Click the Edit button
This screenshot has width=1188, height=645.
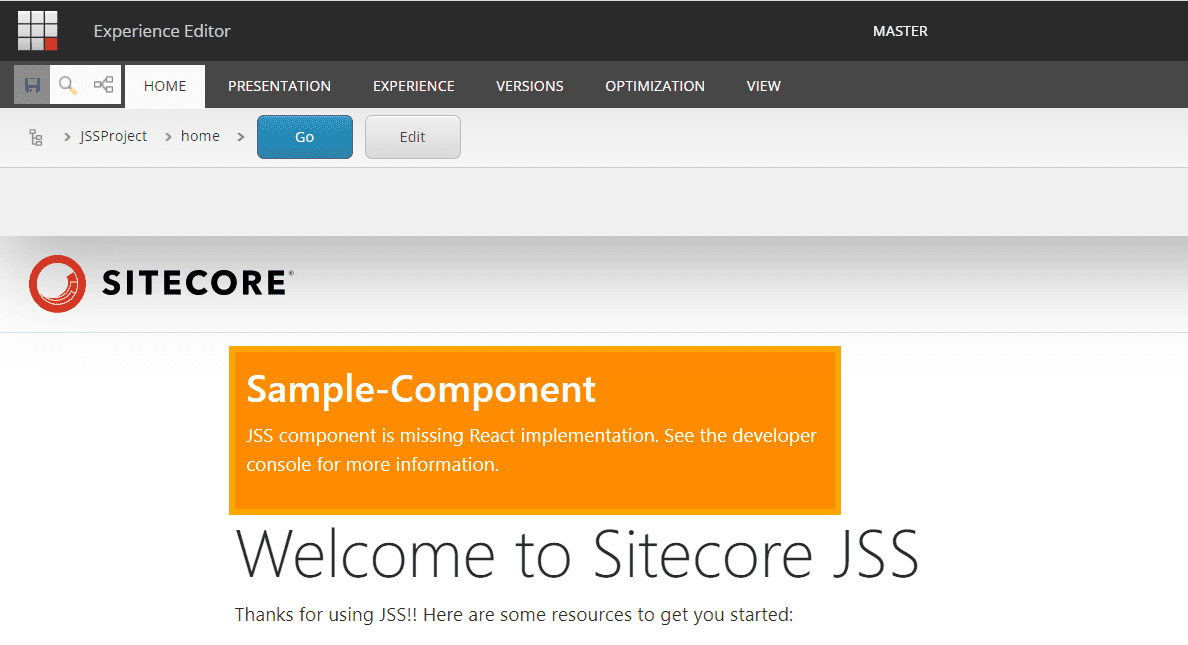[x=412, y=137]
